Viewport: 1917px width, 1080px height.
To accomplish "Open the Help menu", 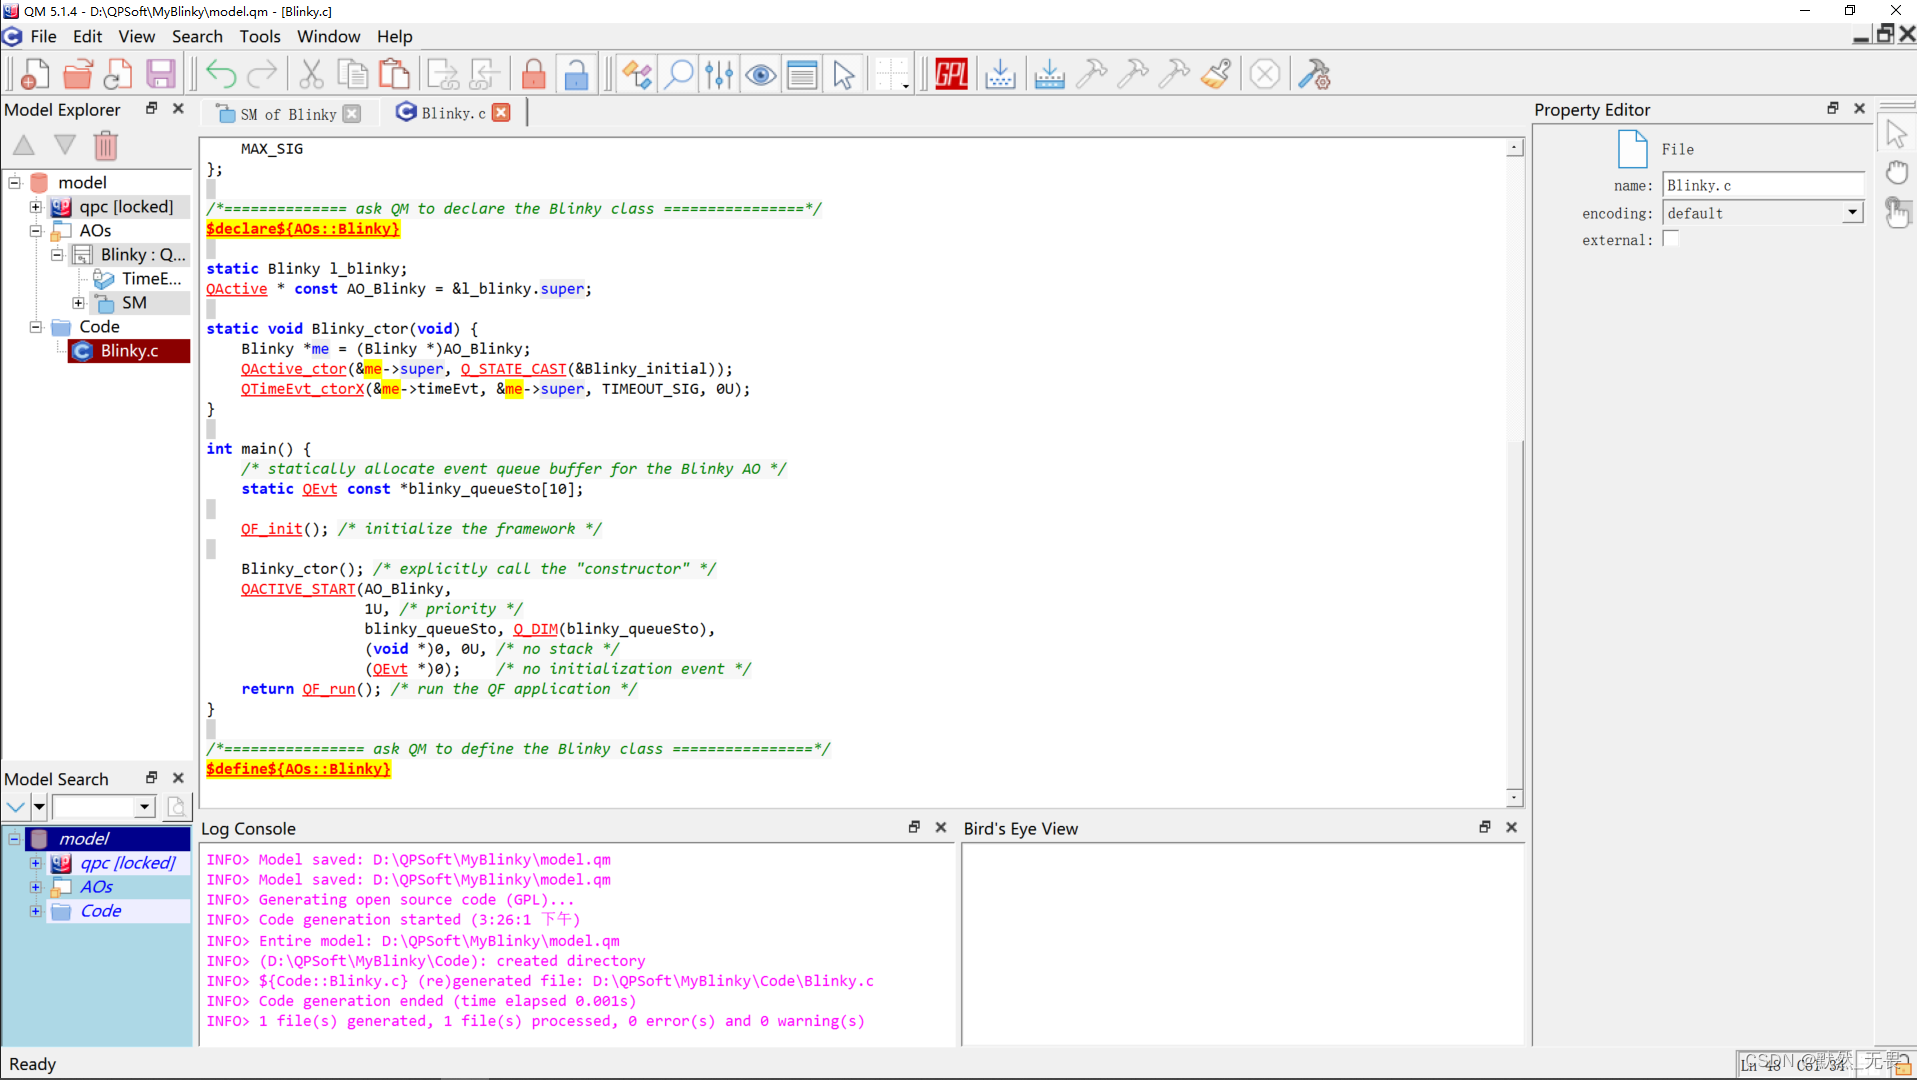I will click(394, 36).
